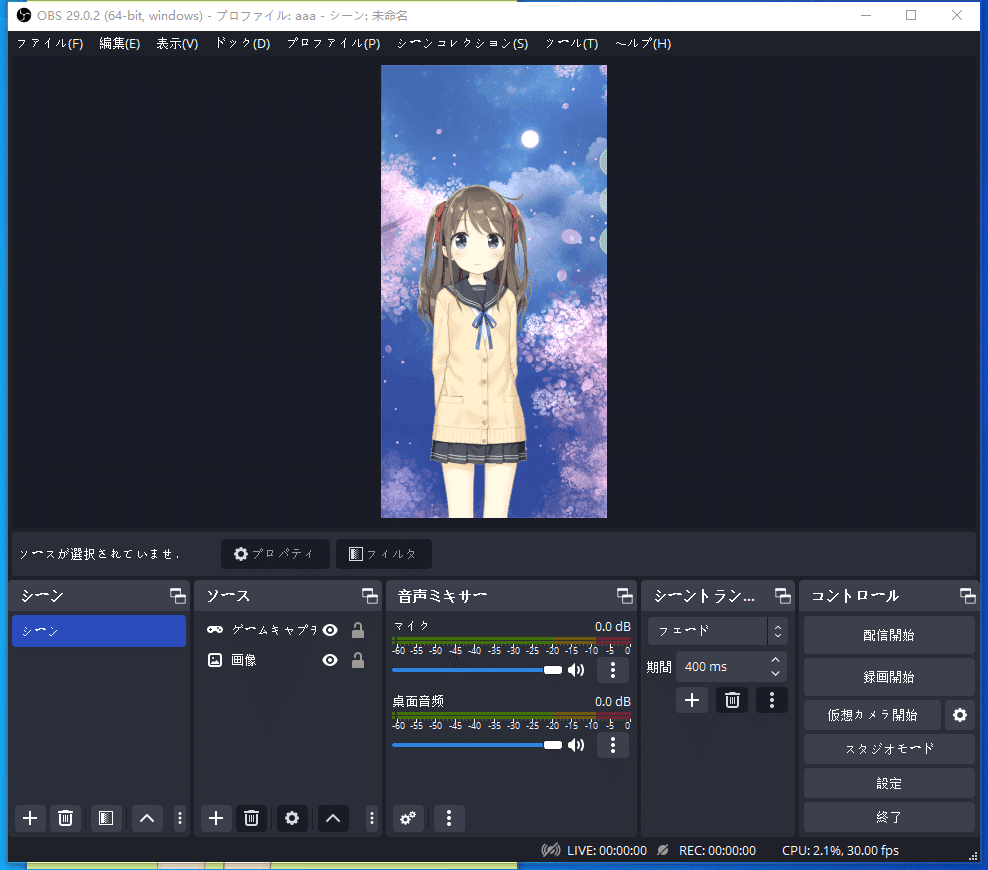Open the 編集(E) menu

tap(120, 43)
